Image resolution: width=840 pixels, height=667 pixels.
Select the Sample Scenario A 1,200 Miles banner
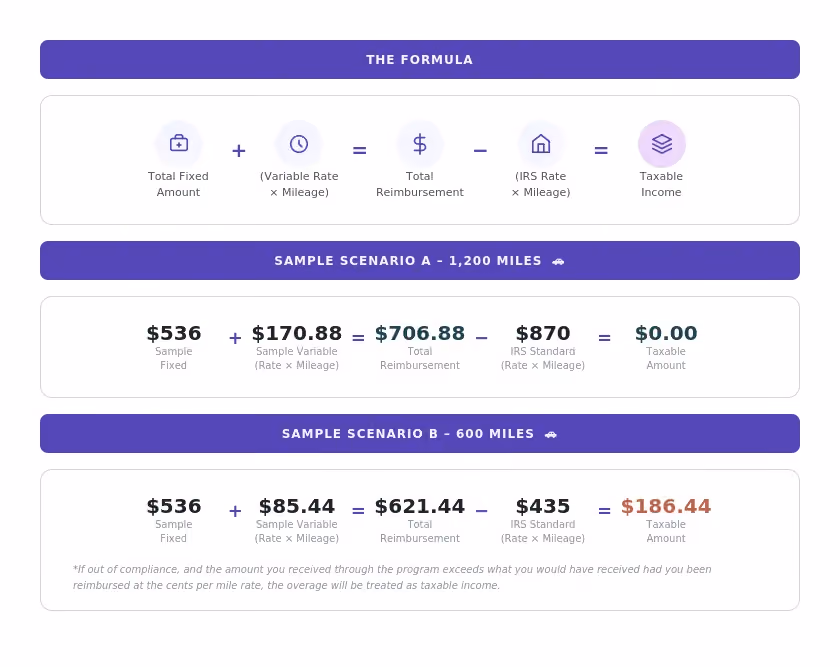point(420,260)
